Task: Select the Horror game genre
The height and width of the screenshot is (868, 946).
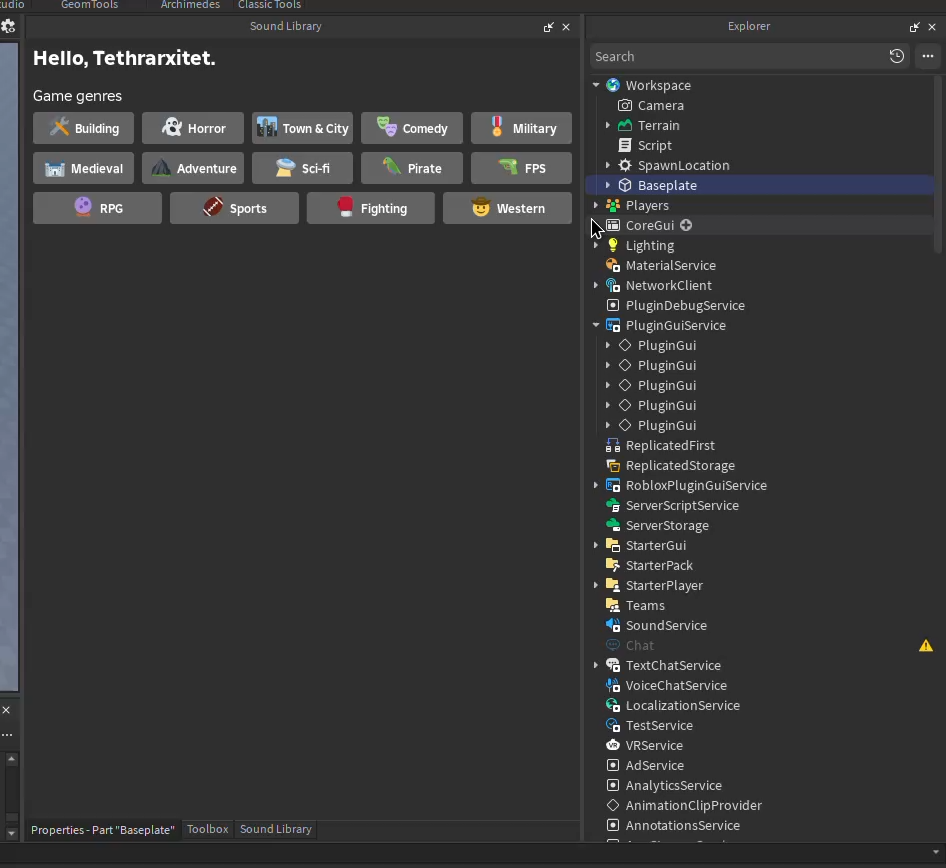Action: tap(192, 127)
